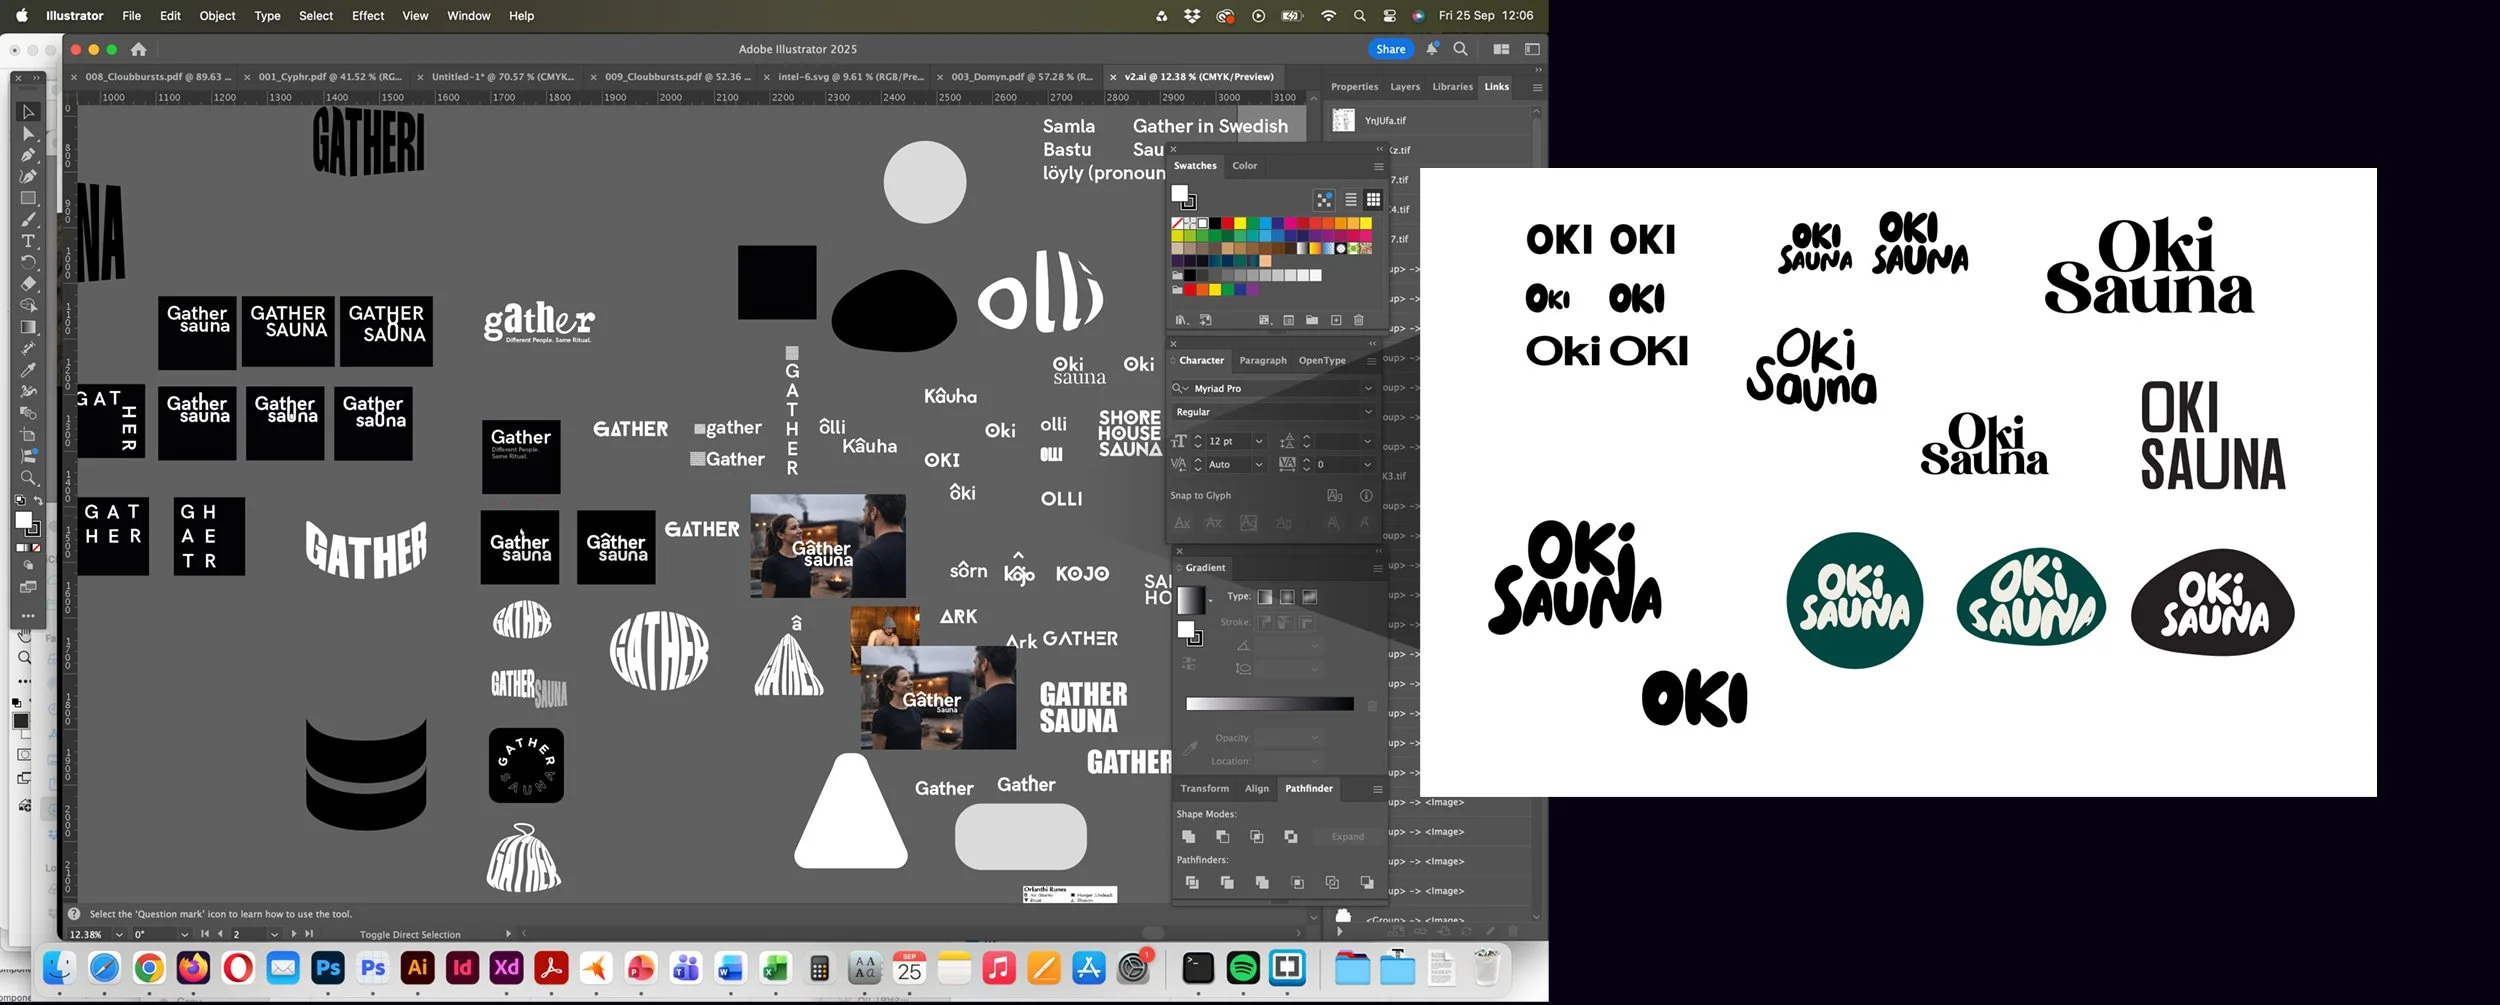Viewport: 2500px width, 1005px height.
Task: Switch to the Color tab
Action: [x=1245, y=166]
